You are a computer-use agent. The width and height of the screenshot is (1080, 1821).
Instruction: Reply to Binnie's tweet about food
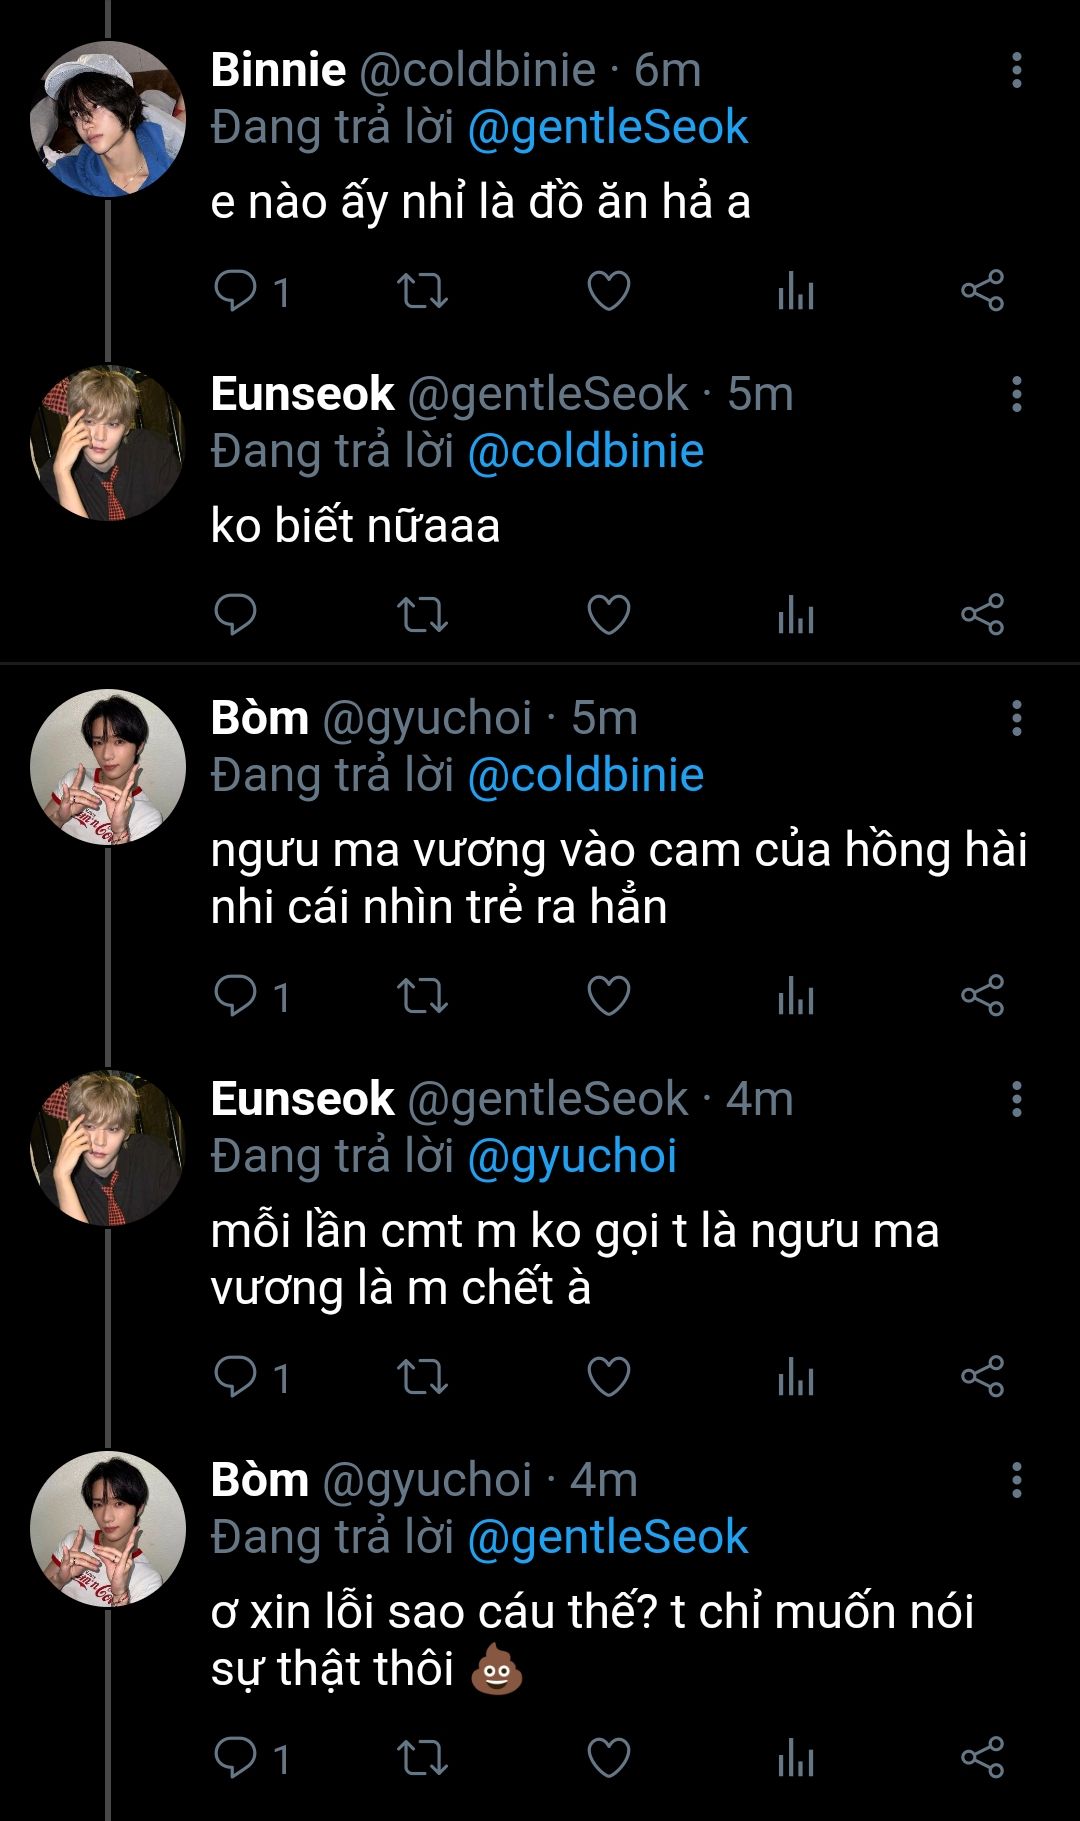pos(236,291)
